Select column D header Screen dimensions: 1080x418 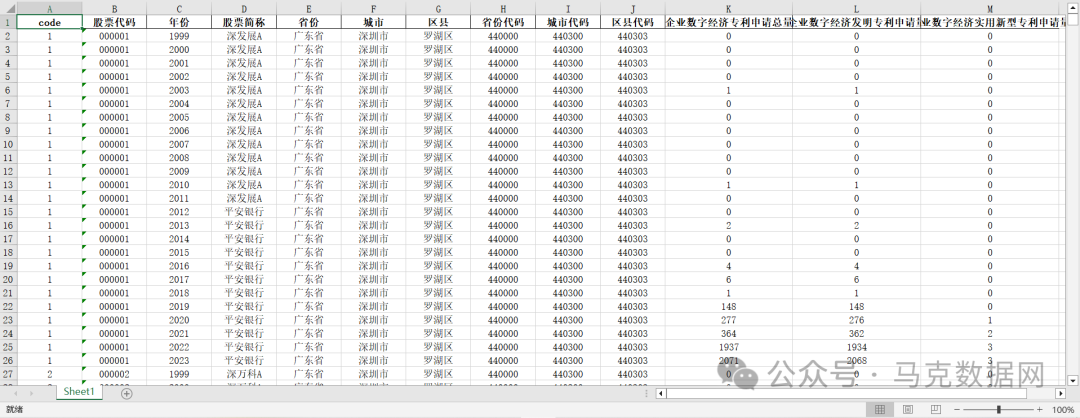click(244, 9)
